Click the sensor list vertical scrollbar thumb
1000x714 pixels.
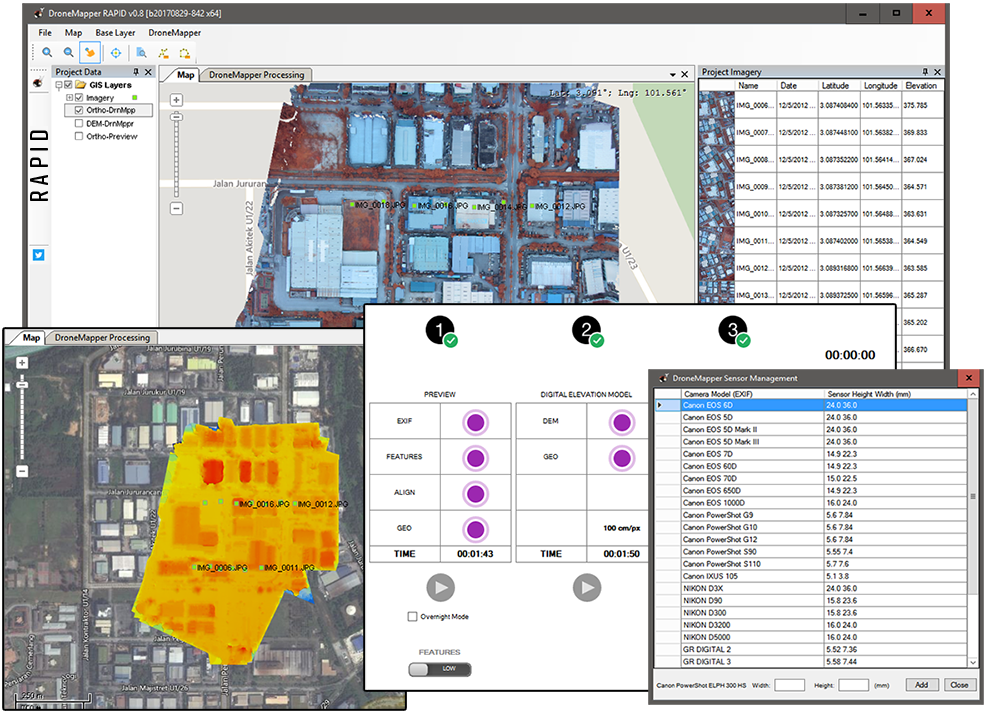pos(973,497)
